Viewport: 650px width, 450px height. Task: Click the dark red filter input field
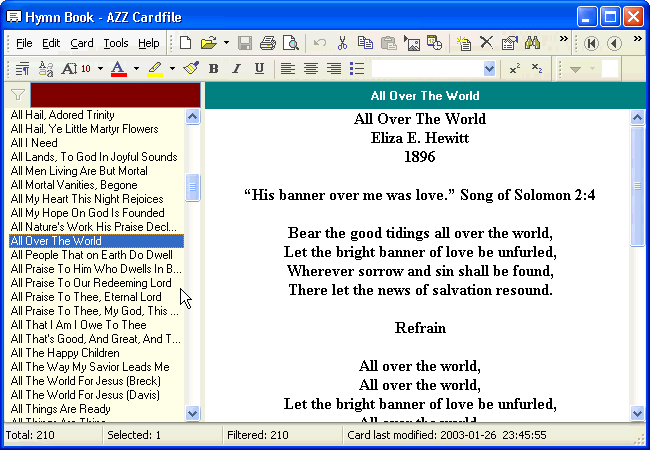coord(115,95)
